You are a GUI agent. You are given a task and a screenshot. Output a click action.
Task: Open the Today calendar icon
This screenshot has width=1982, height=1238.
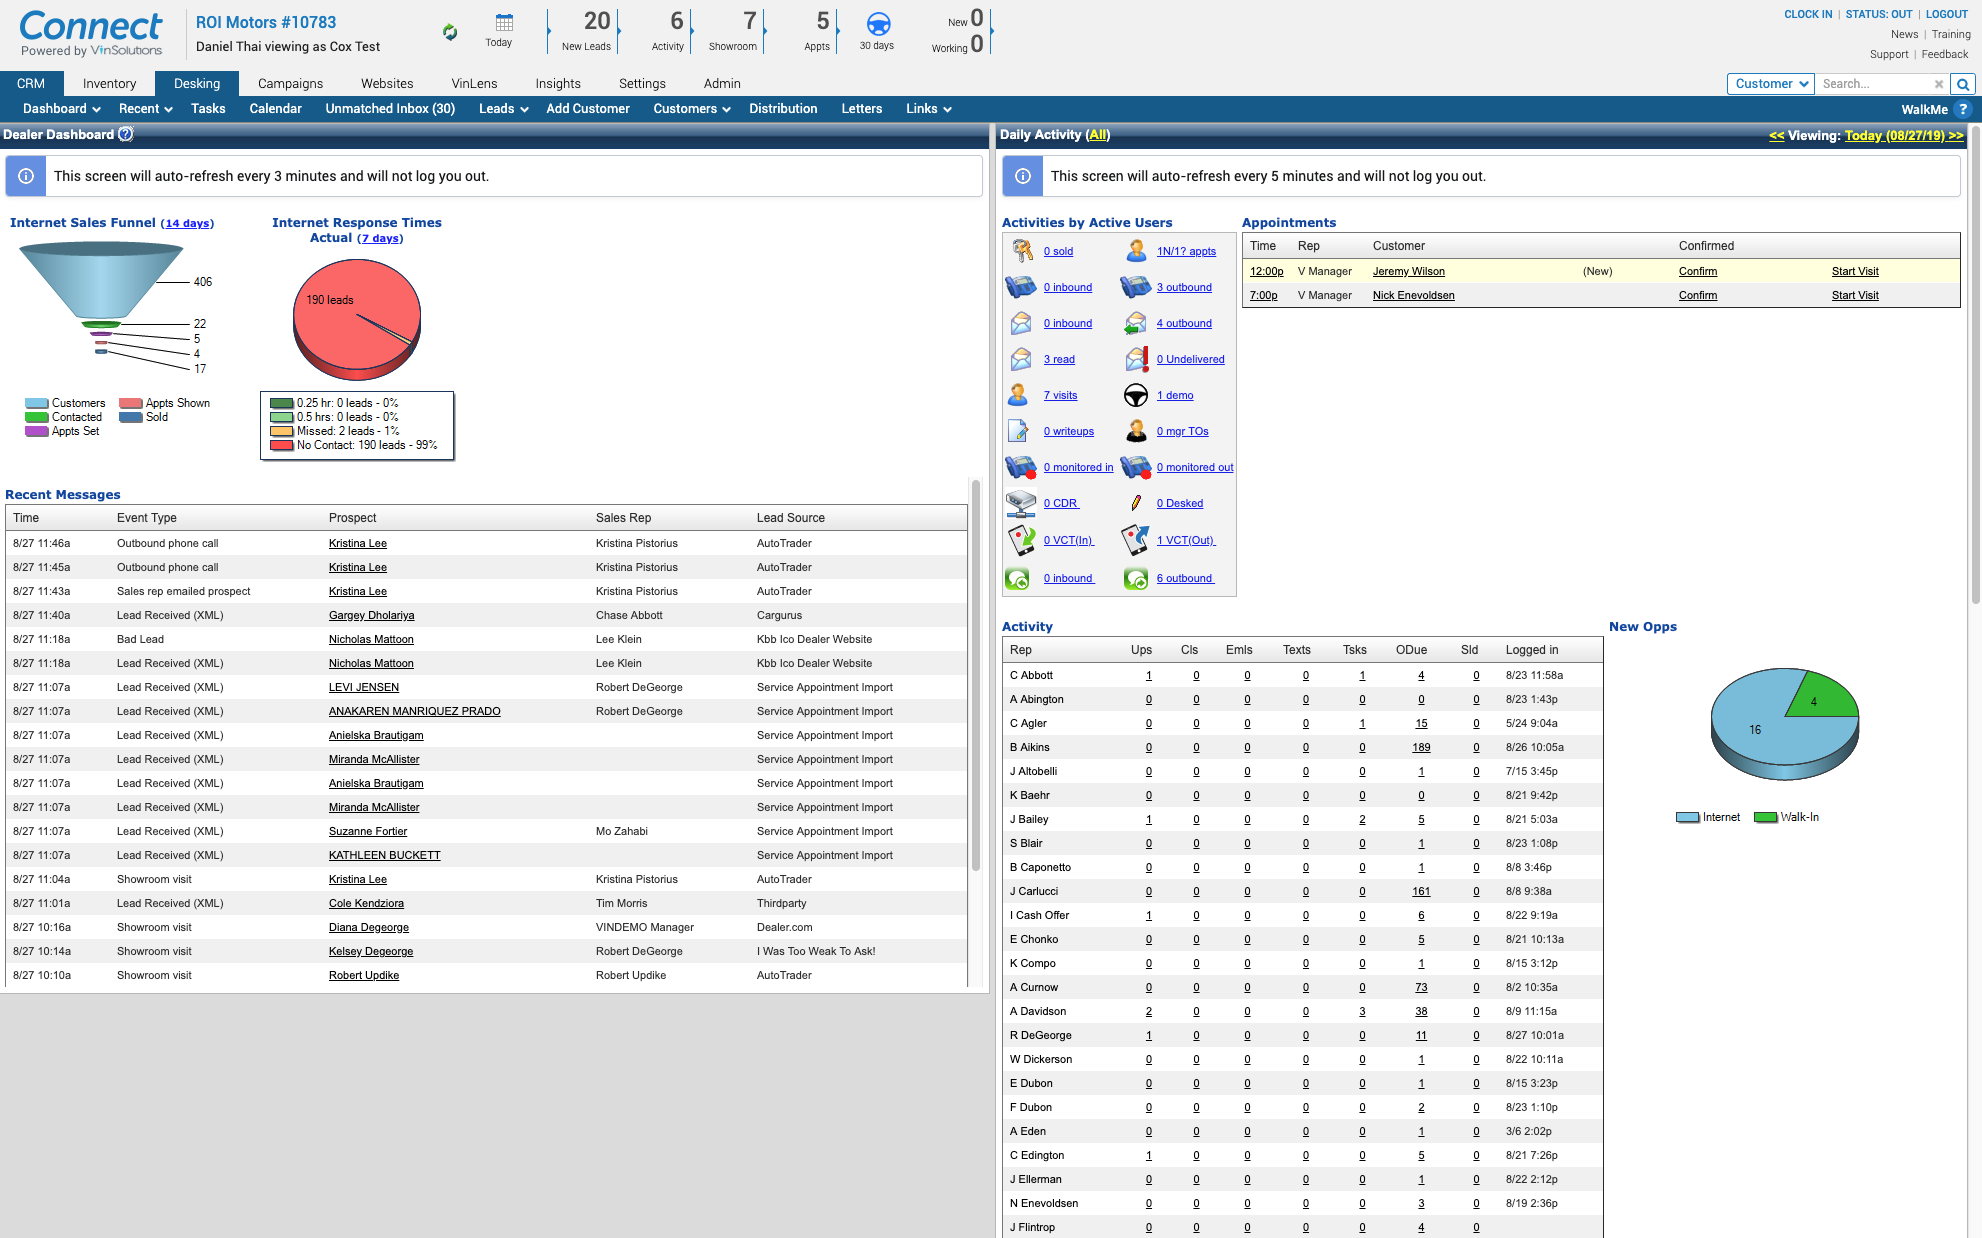500,24
